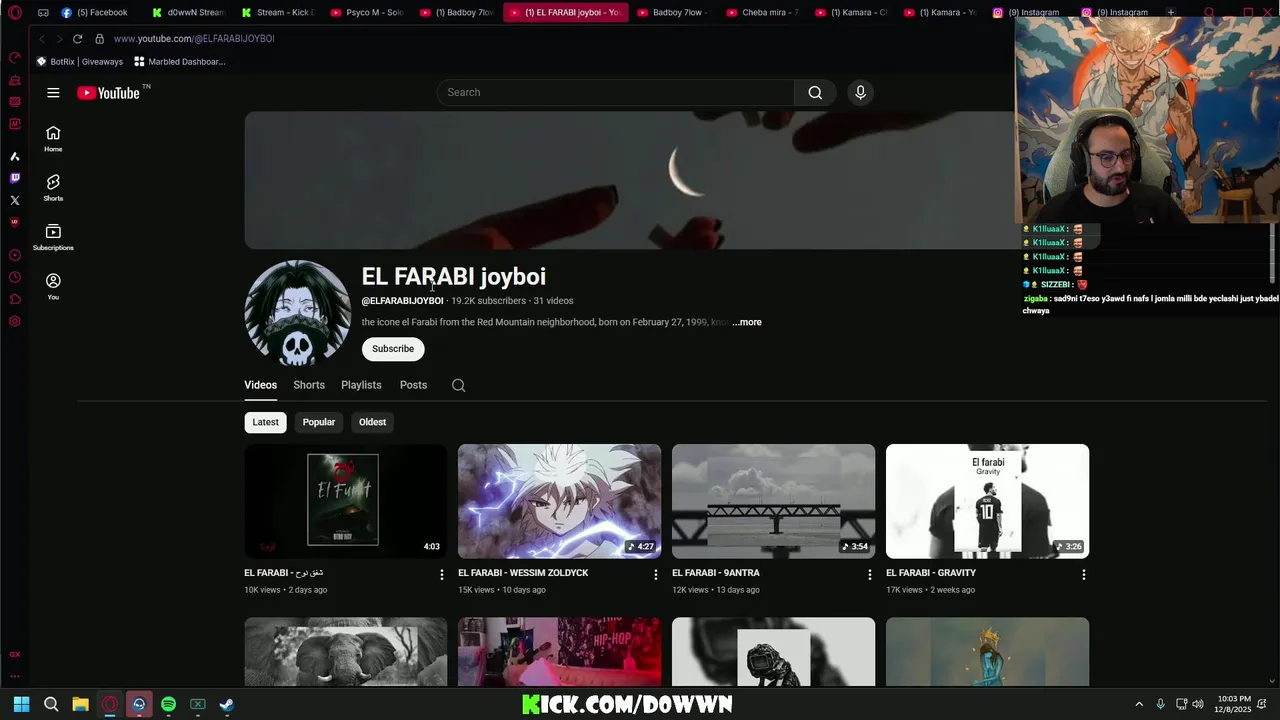This screenshot has height=720, width=1280.
Task: Open the You section in sidebar
Action: (x=53, y=286)
